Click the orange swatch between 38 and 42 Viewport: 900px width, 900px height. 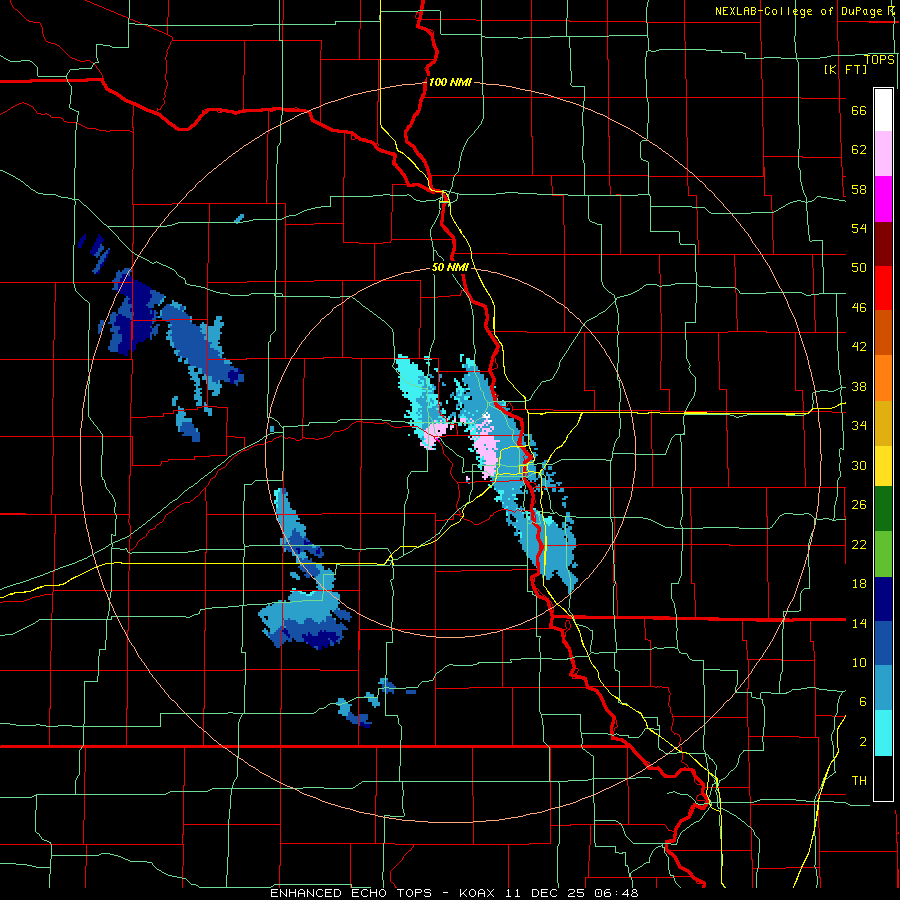883,378
